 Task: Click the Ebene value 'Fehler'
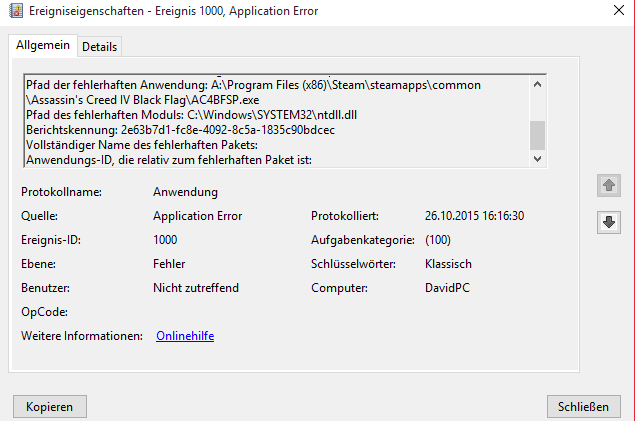tap(169, 264)
